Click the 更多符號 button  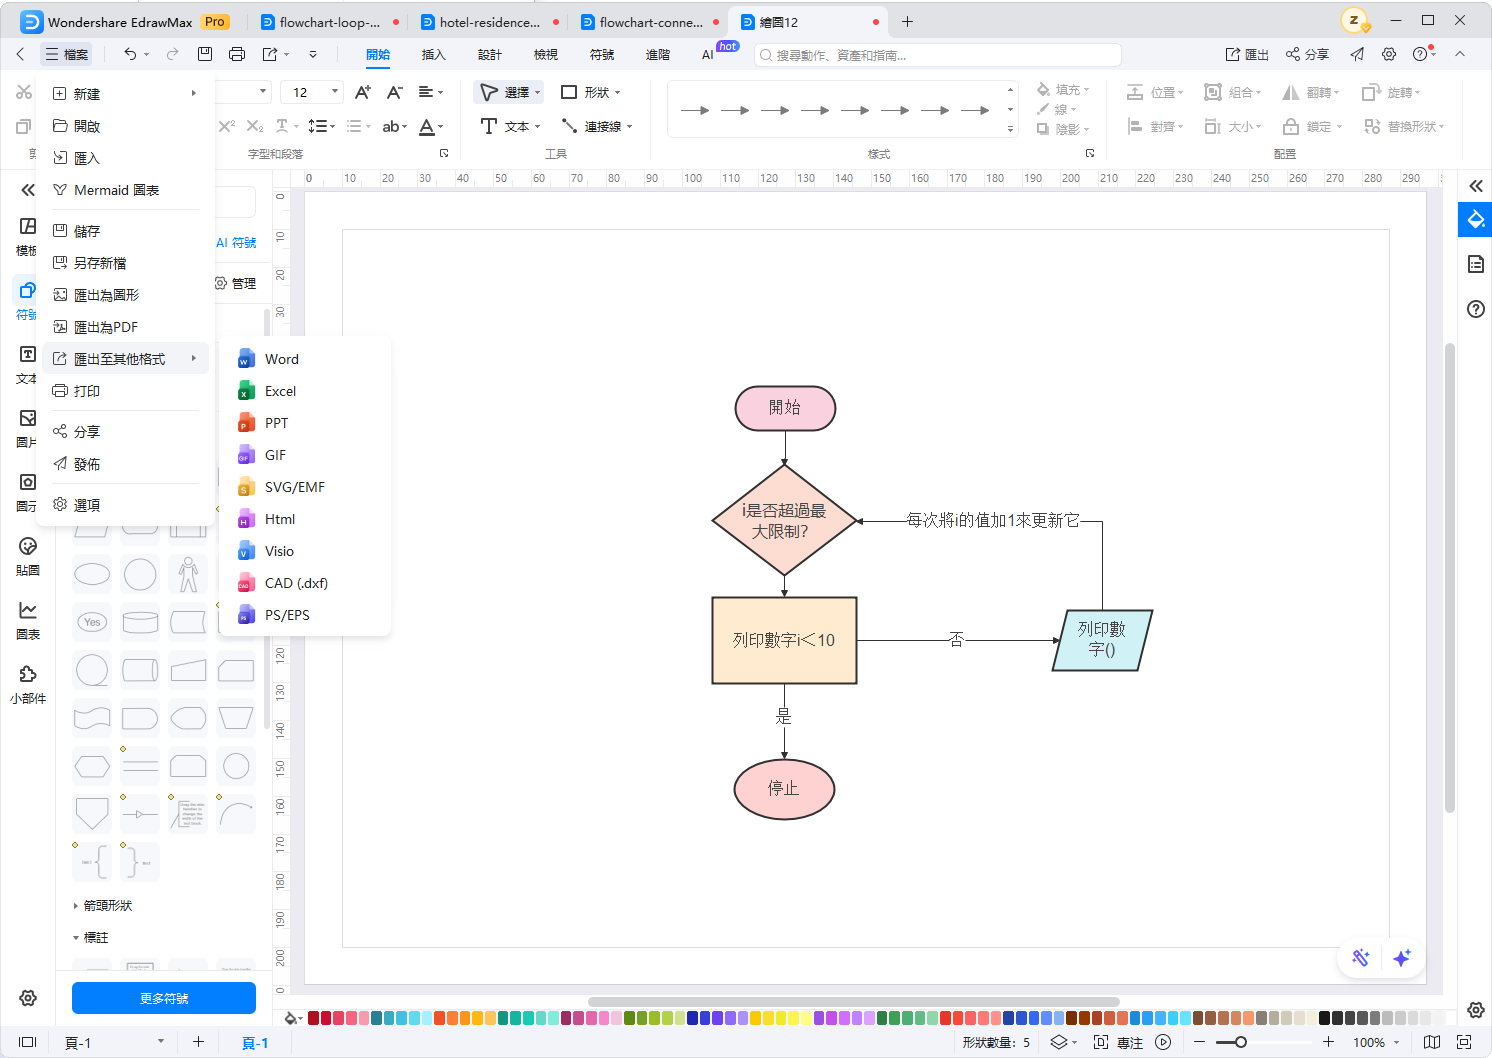pyautogui.click(x=164, y=998)
